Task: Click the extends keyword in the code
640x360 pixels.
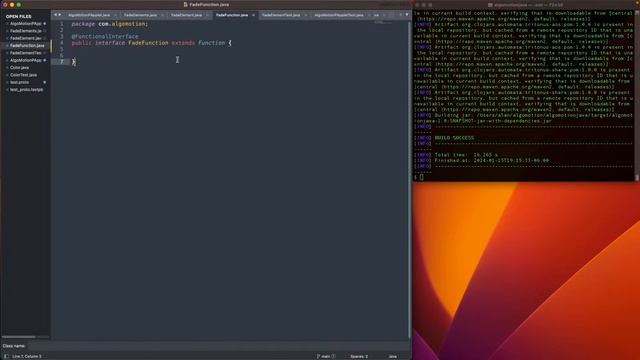Action: 183,43
